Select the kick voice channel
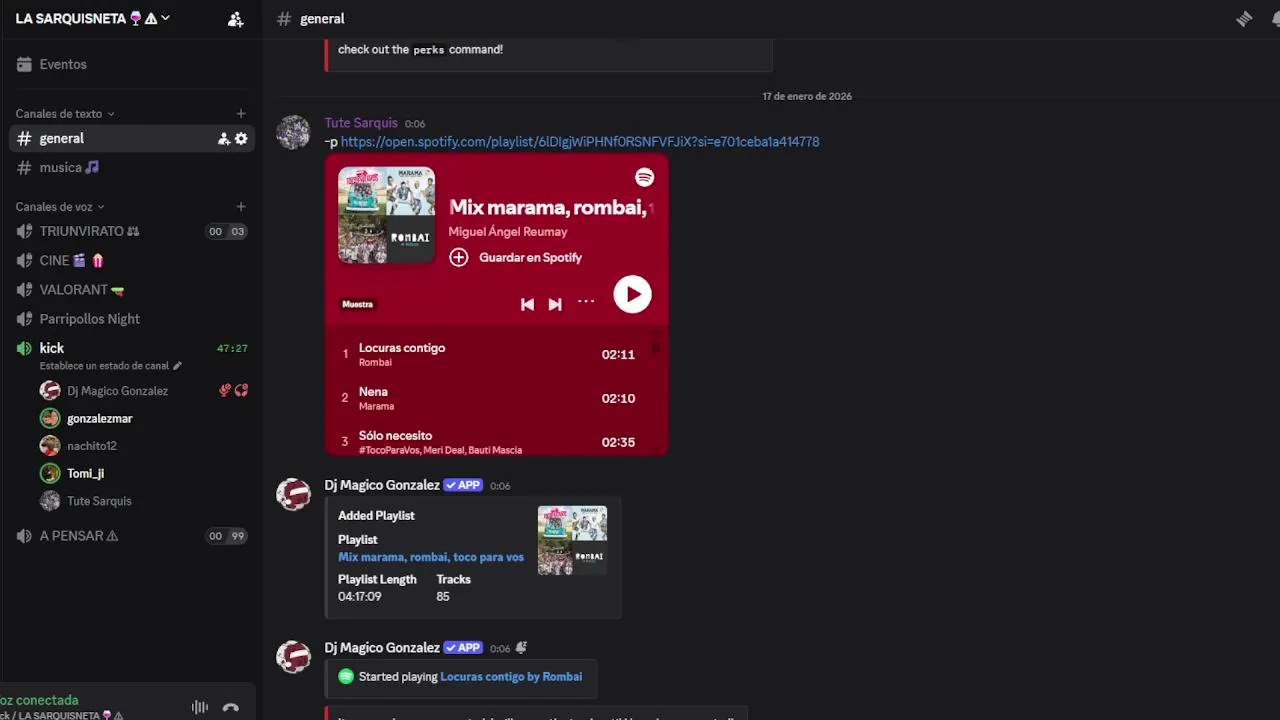The height and width of the screenshot is (720, 1280). tap(130, 348)
